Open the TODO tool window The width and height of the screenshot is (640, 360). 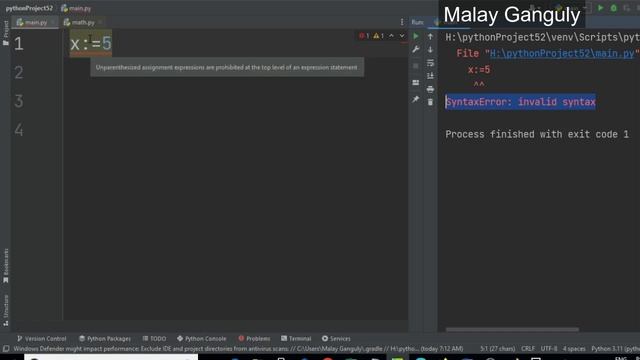pos(154,338)
